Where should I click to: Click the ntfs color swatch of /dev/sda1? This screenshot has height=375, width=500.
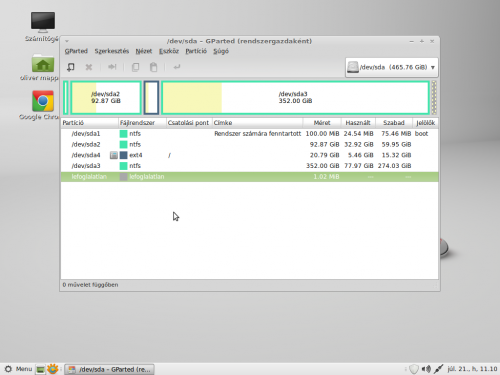coord(124,134)
